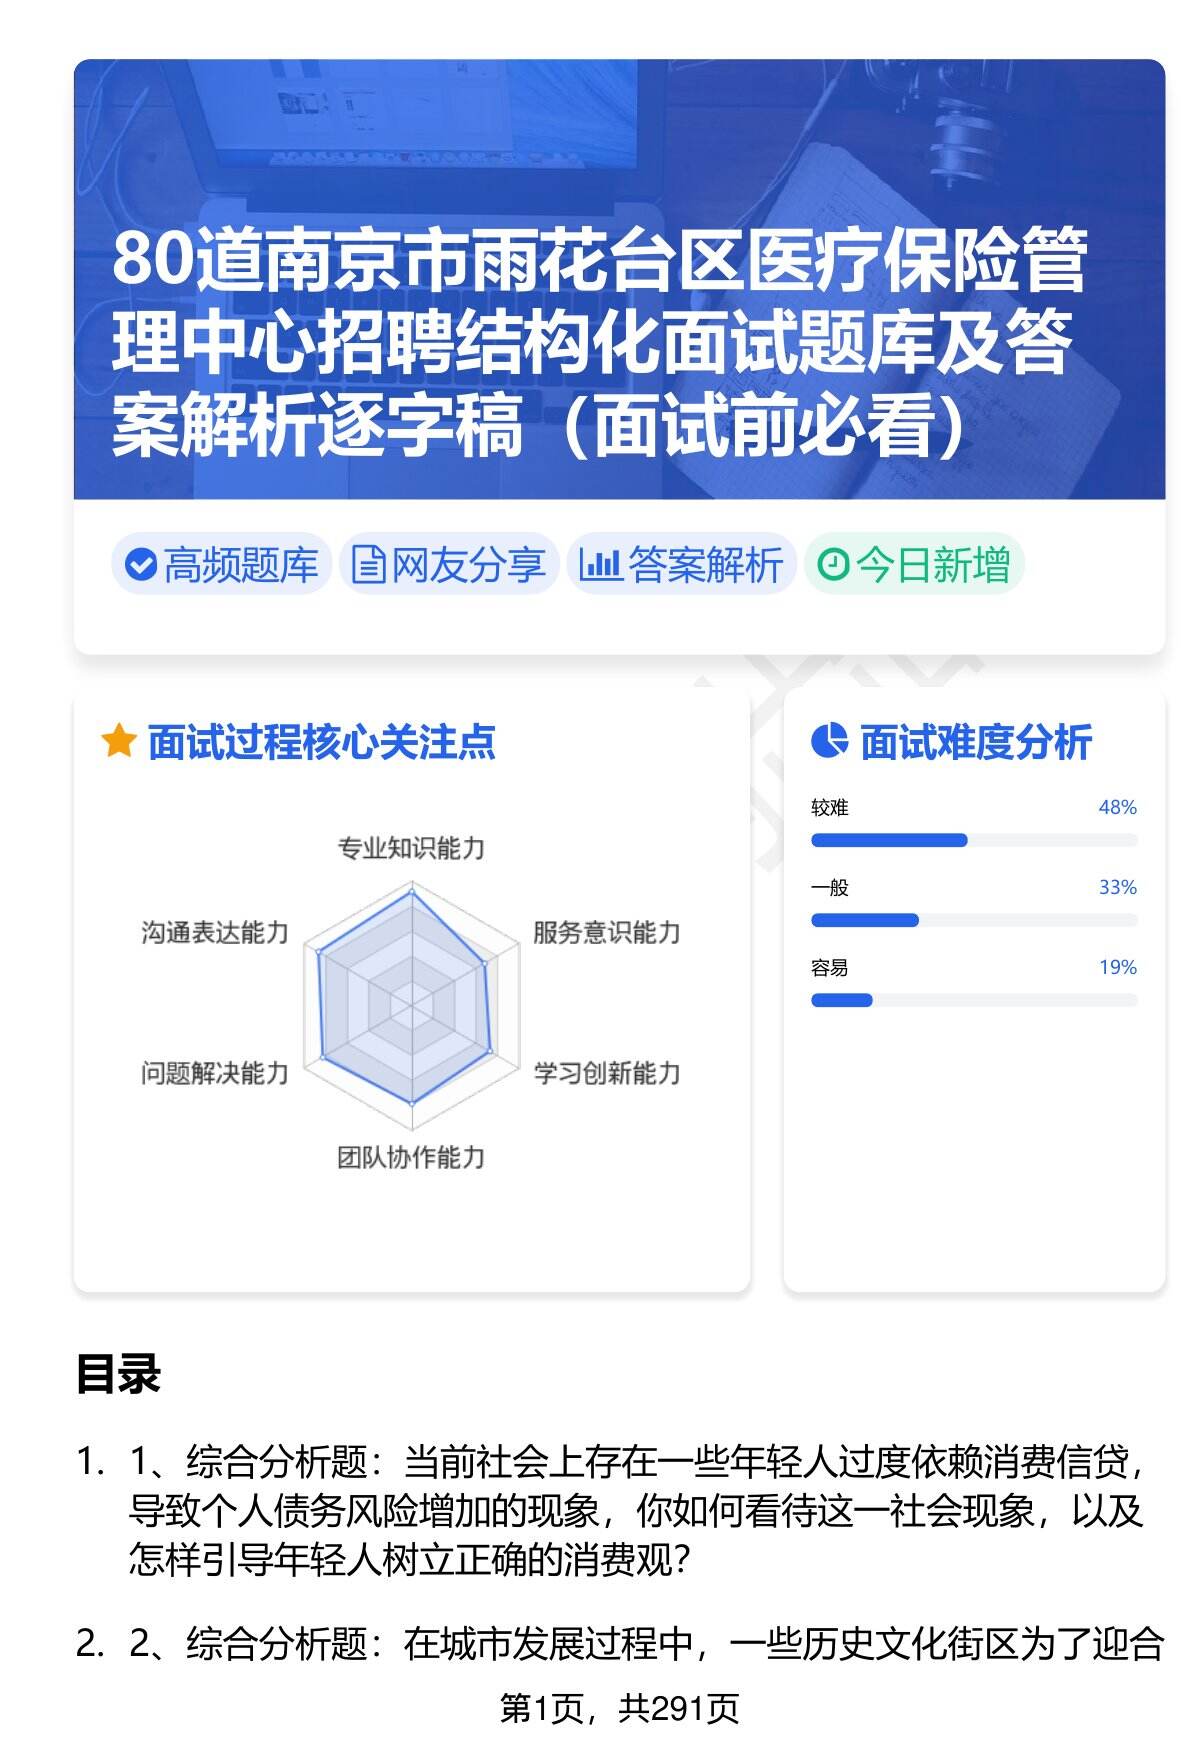Click the bar chart icon beside 答案解析
The height and width of the screenshot is (1755, 1200).
click(600, 565)
